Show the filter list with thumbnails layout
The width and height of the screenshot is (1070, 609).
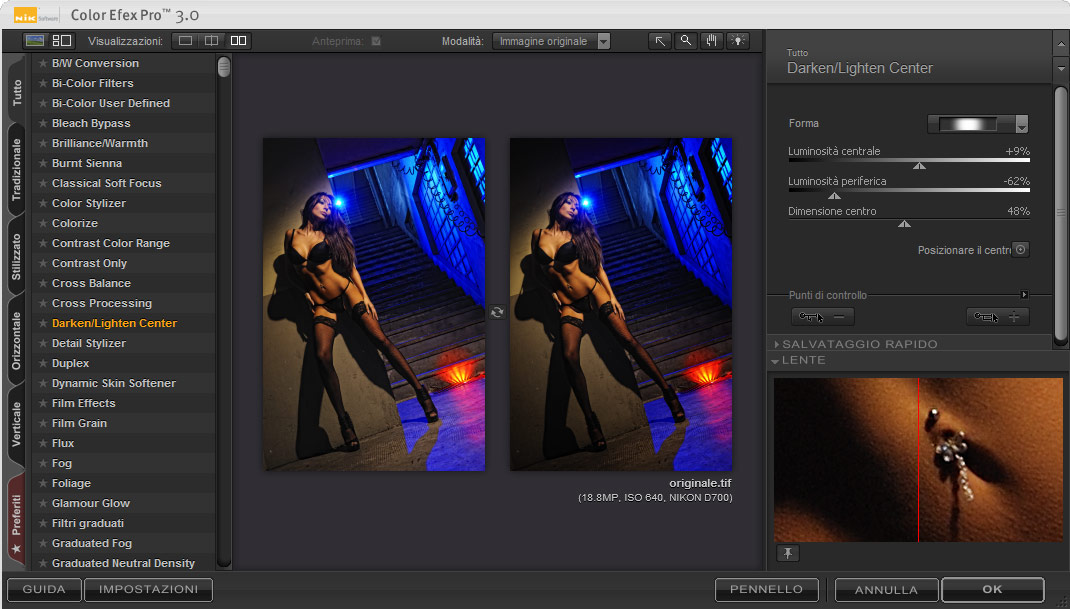coord(61,41)
